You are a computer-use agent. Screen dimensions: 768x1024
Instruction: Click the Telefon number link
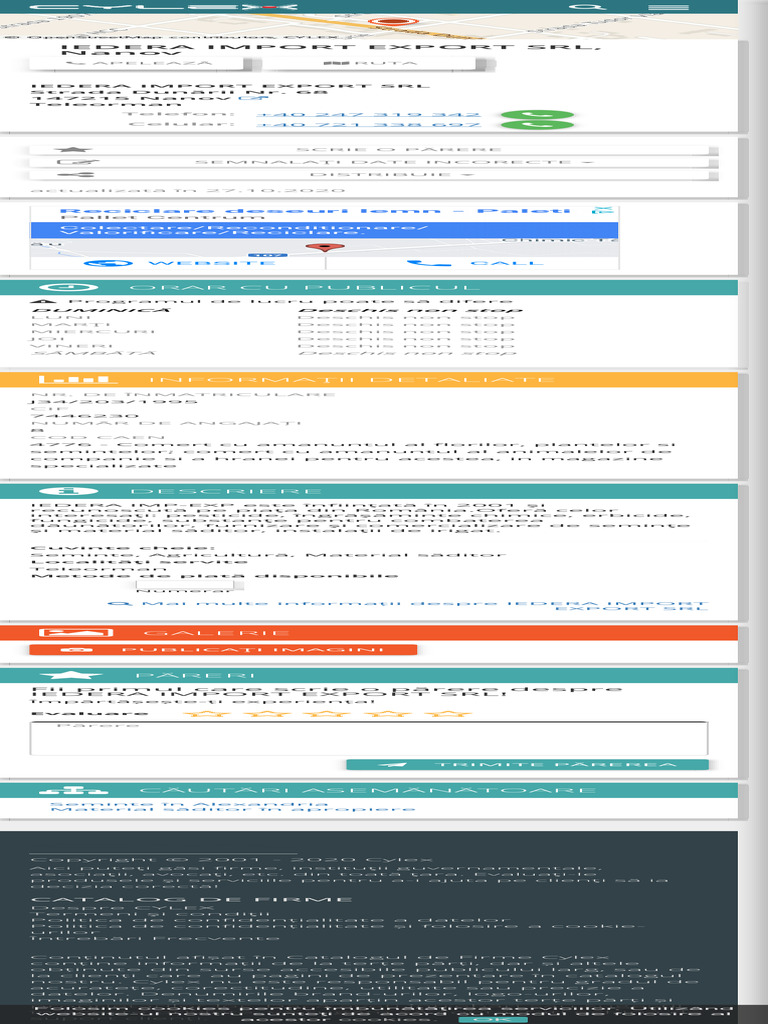pyautogui.click(x=368, y=115)
